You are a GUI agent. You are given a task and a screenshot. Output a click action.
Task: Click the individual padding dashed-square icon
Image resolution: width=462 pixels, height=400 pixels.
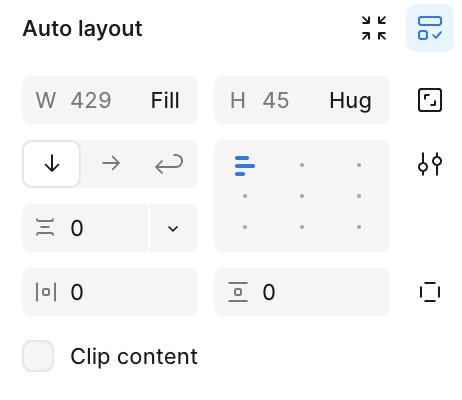[x=430, y=292]
